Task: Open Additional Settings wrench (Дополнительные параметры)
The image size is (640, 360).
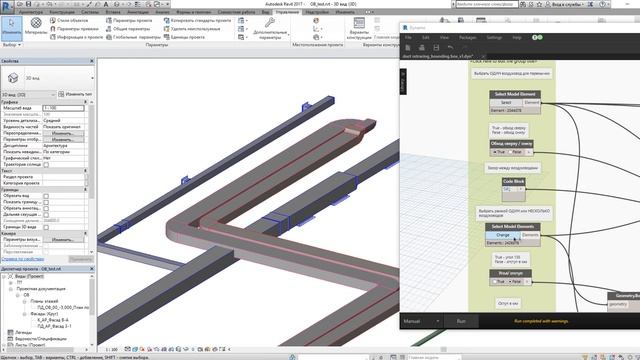Action: click(x=270, y=28)
